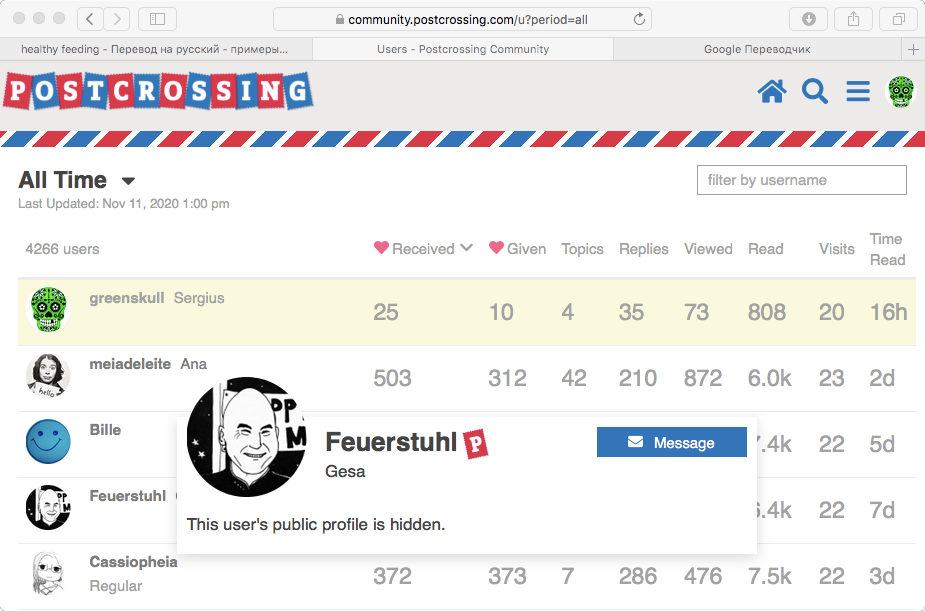Viewport: 925px width, 611px height.
Task: Click meiadeleite's Received count "503"
Action: point(392,378)
